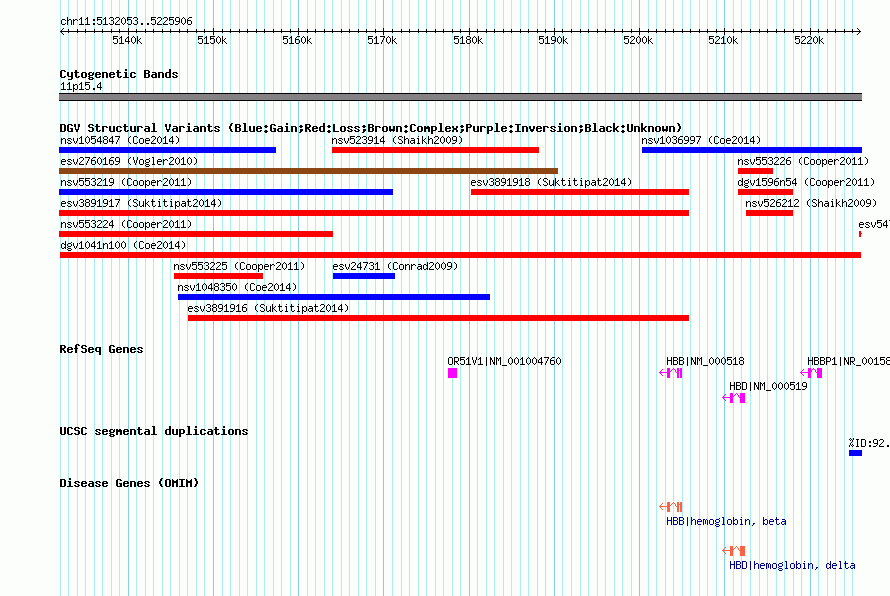Viewport: 890px width, 596px height.
Task: Select the blue nsv1048350 variant bar
Action: (x=334, y=297)
